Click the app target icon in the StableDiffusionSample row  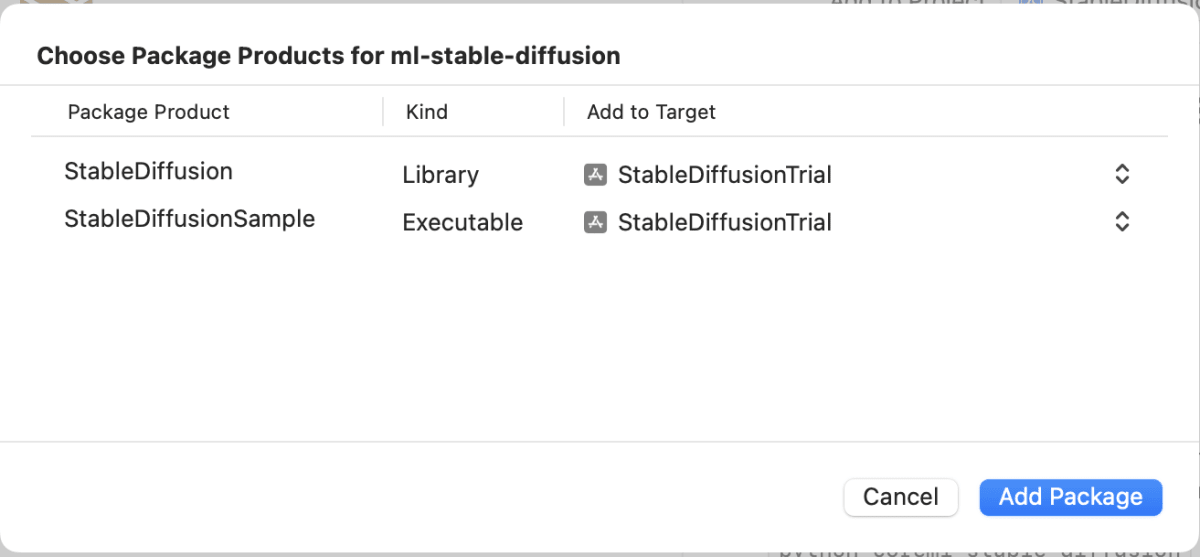595,222
